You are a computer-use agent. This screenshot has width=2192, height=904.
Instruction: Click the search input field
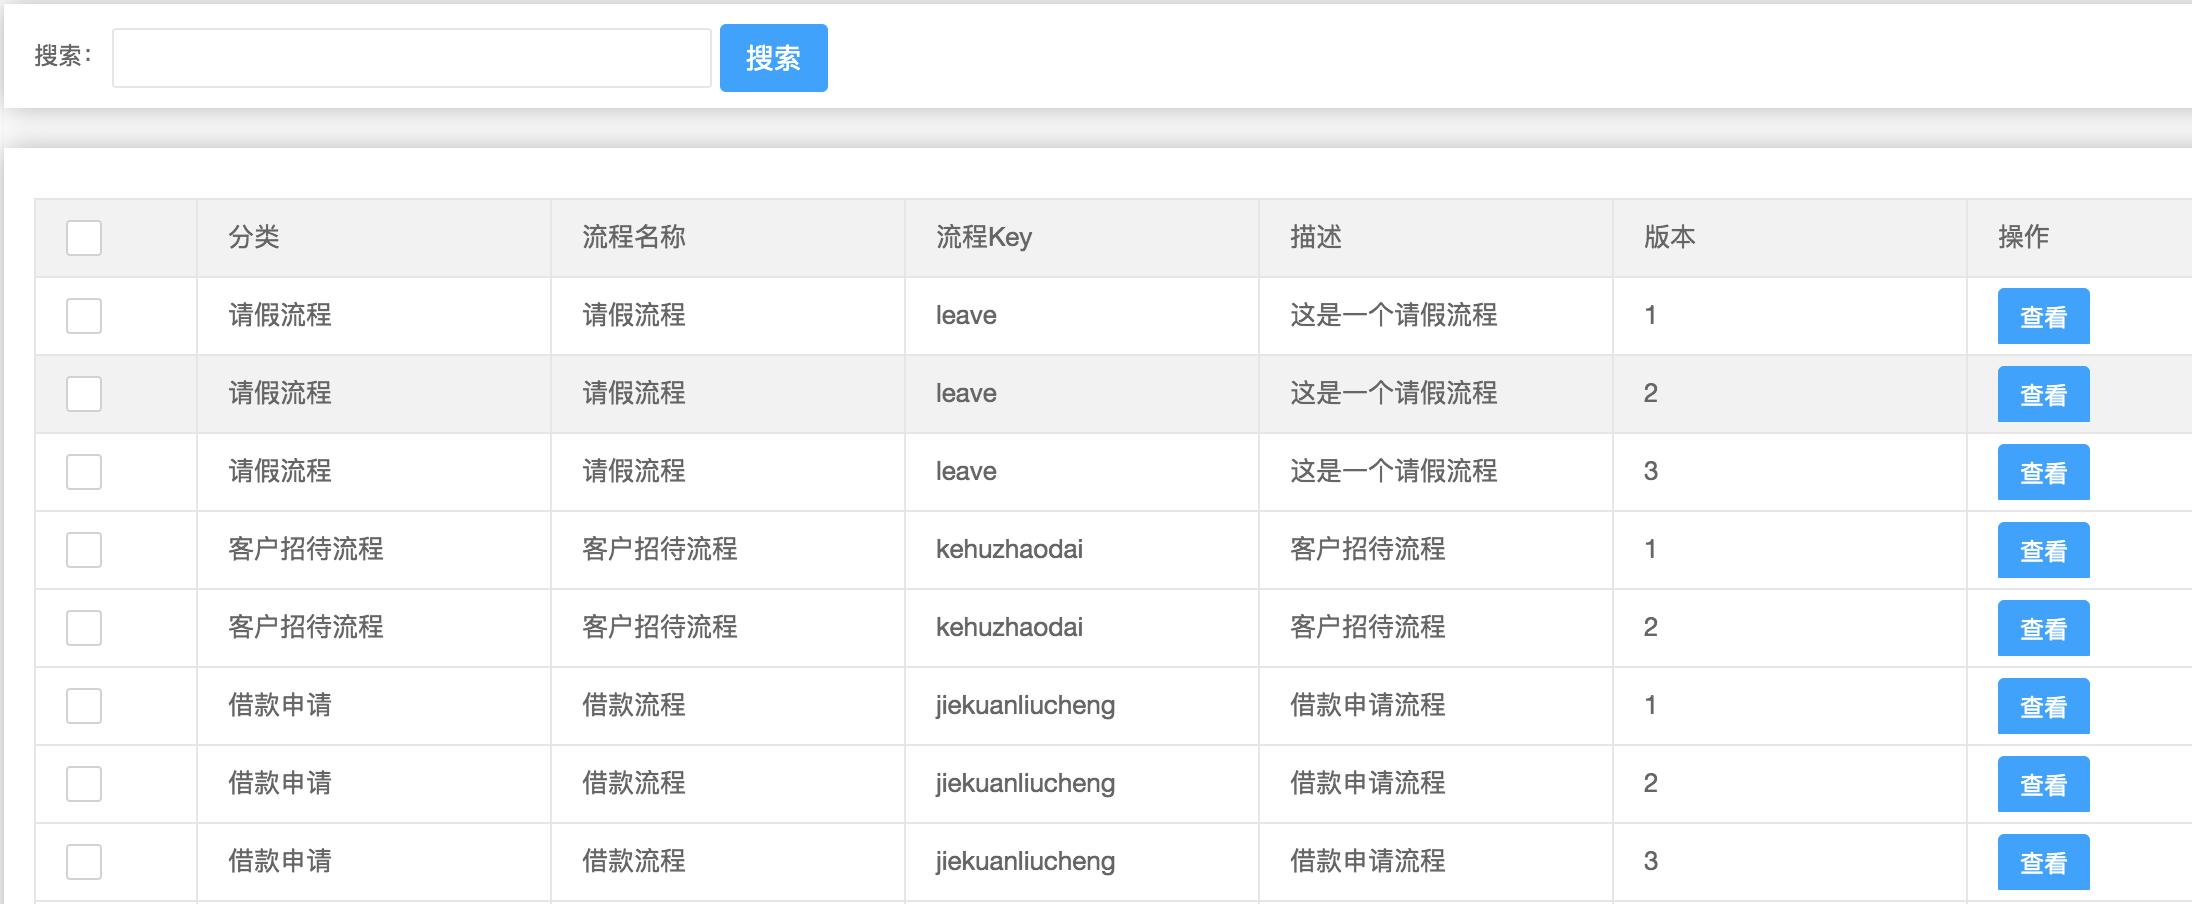tap(412, 58)
